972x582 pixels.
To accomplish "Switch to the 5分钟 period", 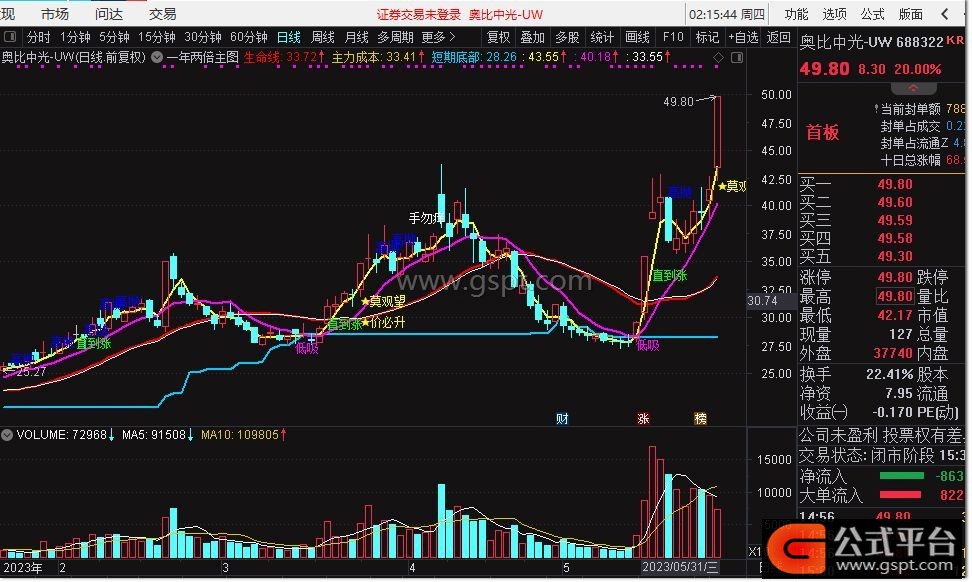I will [115, 37].
